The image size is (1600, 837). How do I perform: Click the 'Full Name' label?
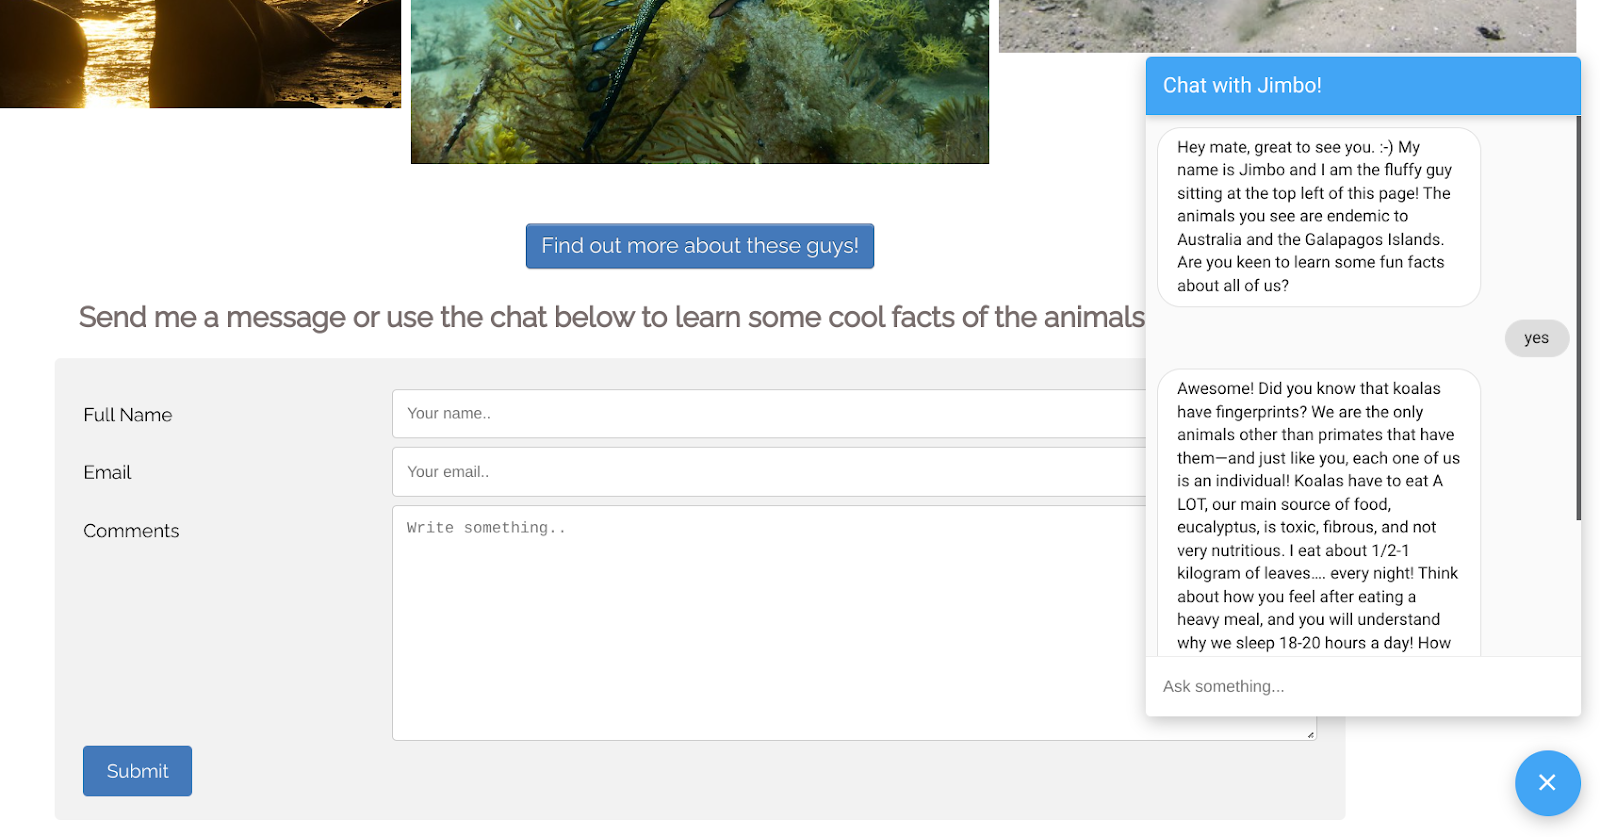coord(128,415)
